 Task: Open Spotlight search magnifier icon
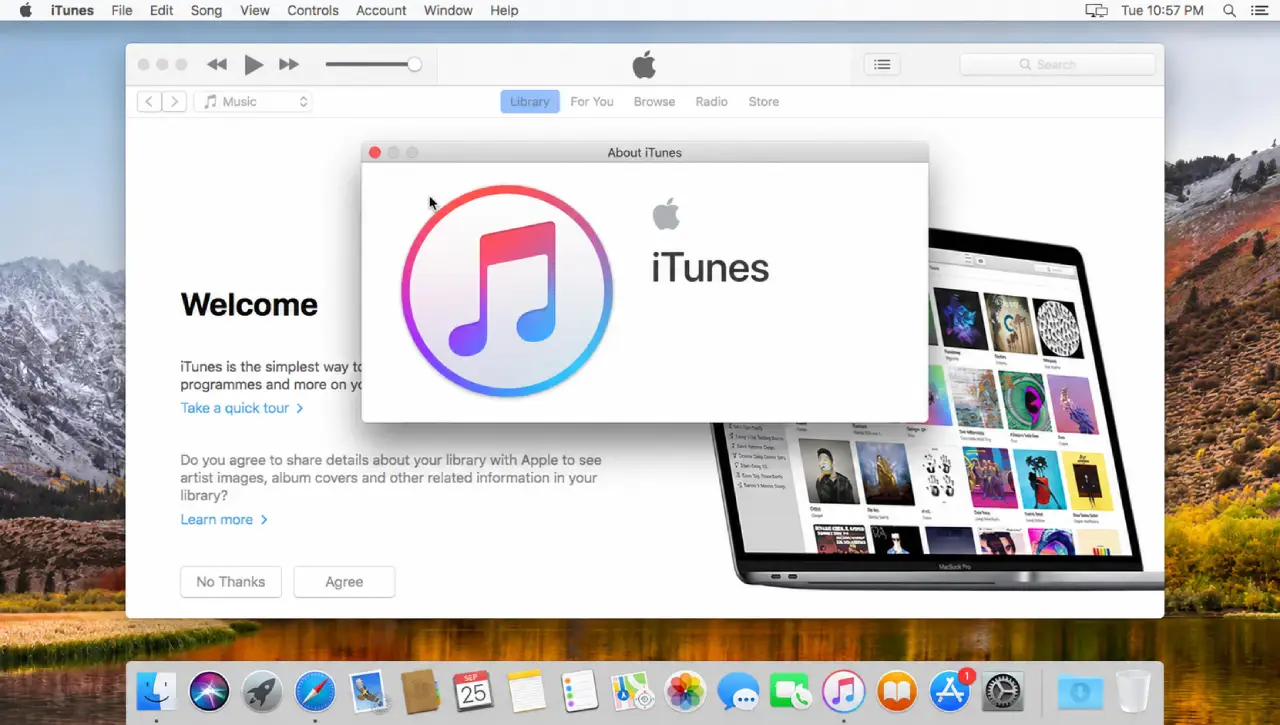click(1229, 10)
